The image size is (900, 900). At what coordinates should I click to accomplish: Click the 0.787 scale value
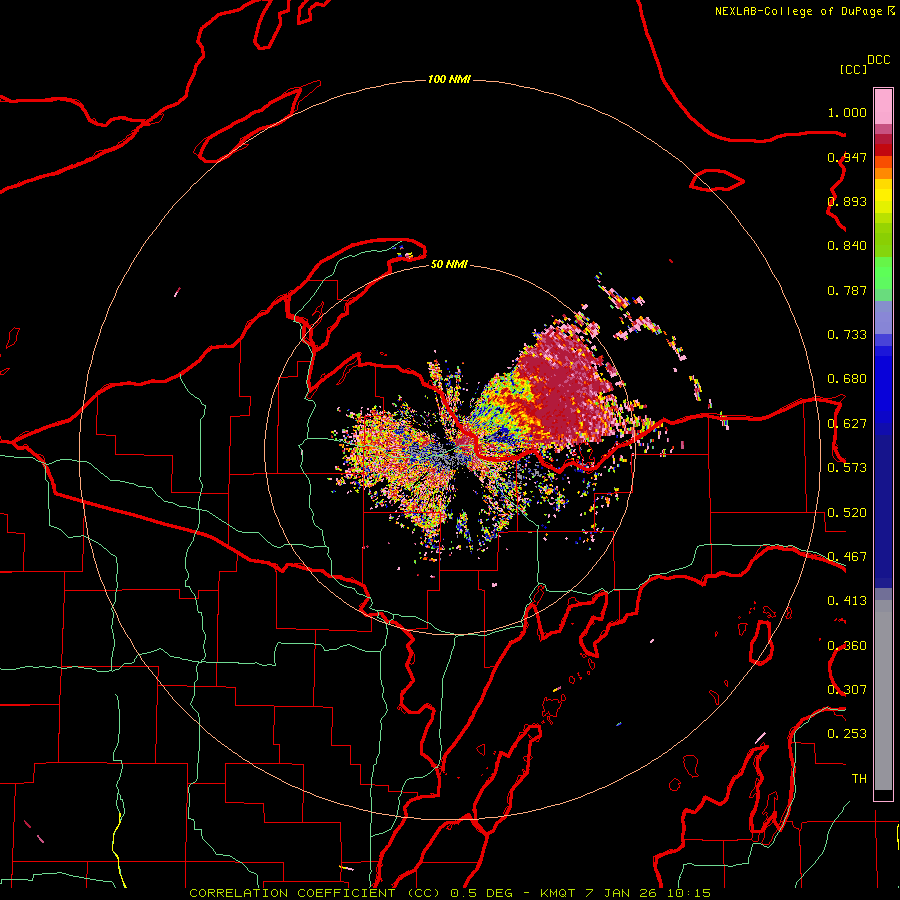coord(847,290)
